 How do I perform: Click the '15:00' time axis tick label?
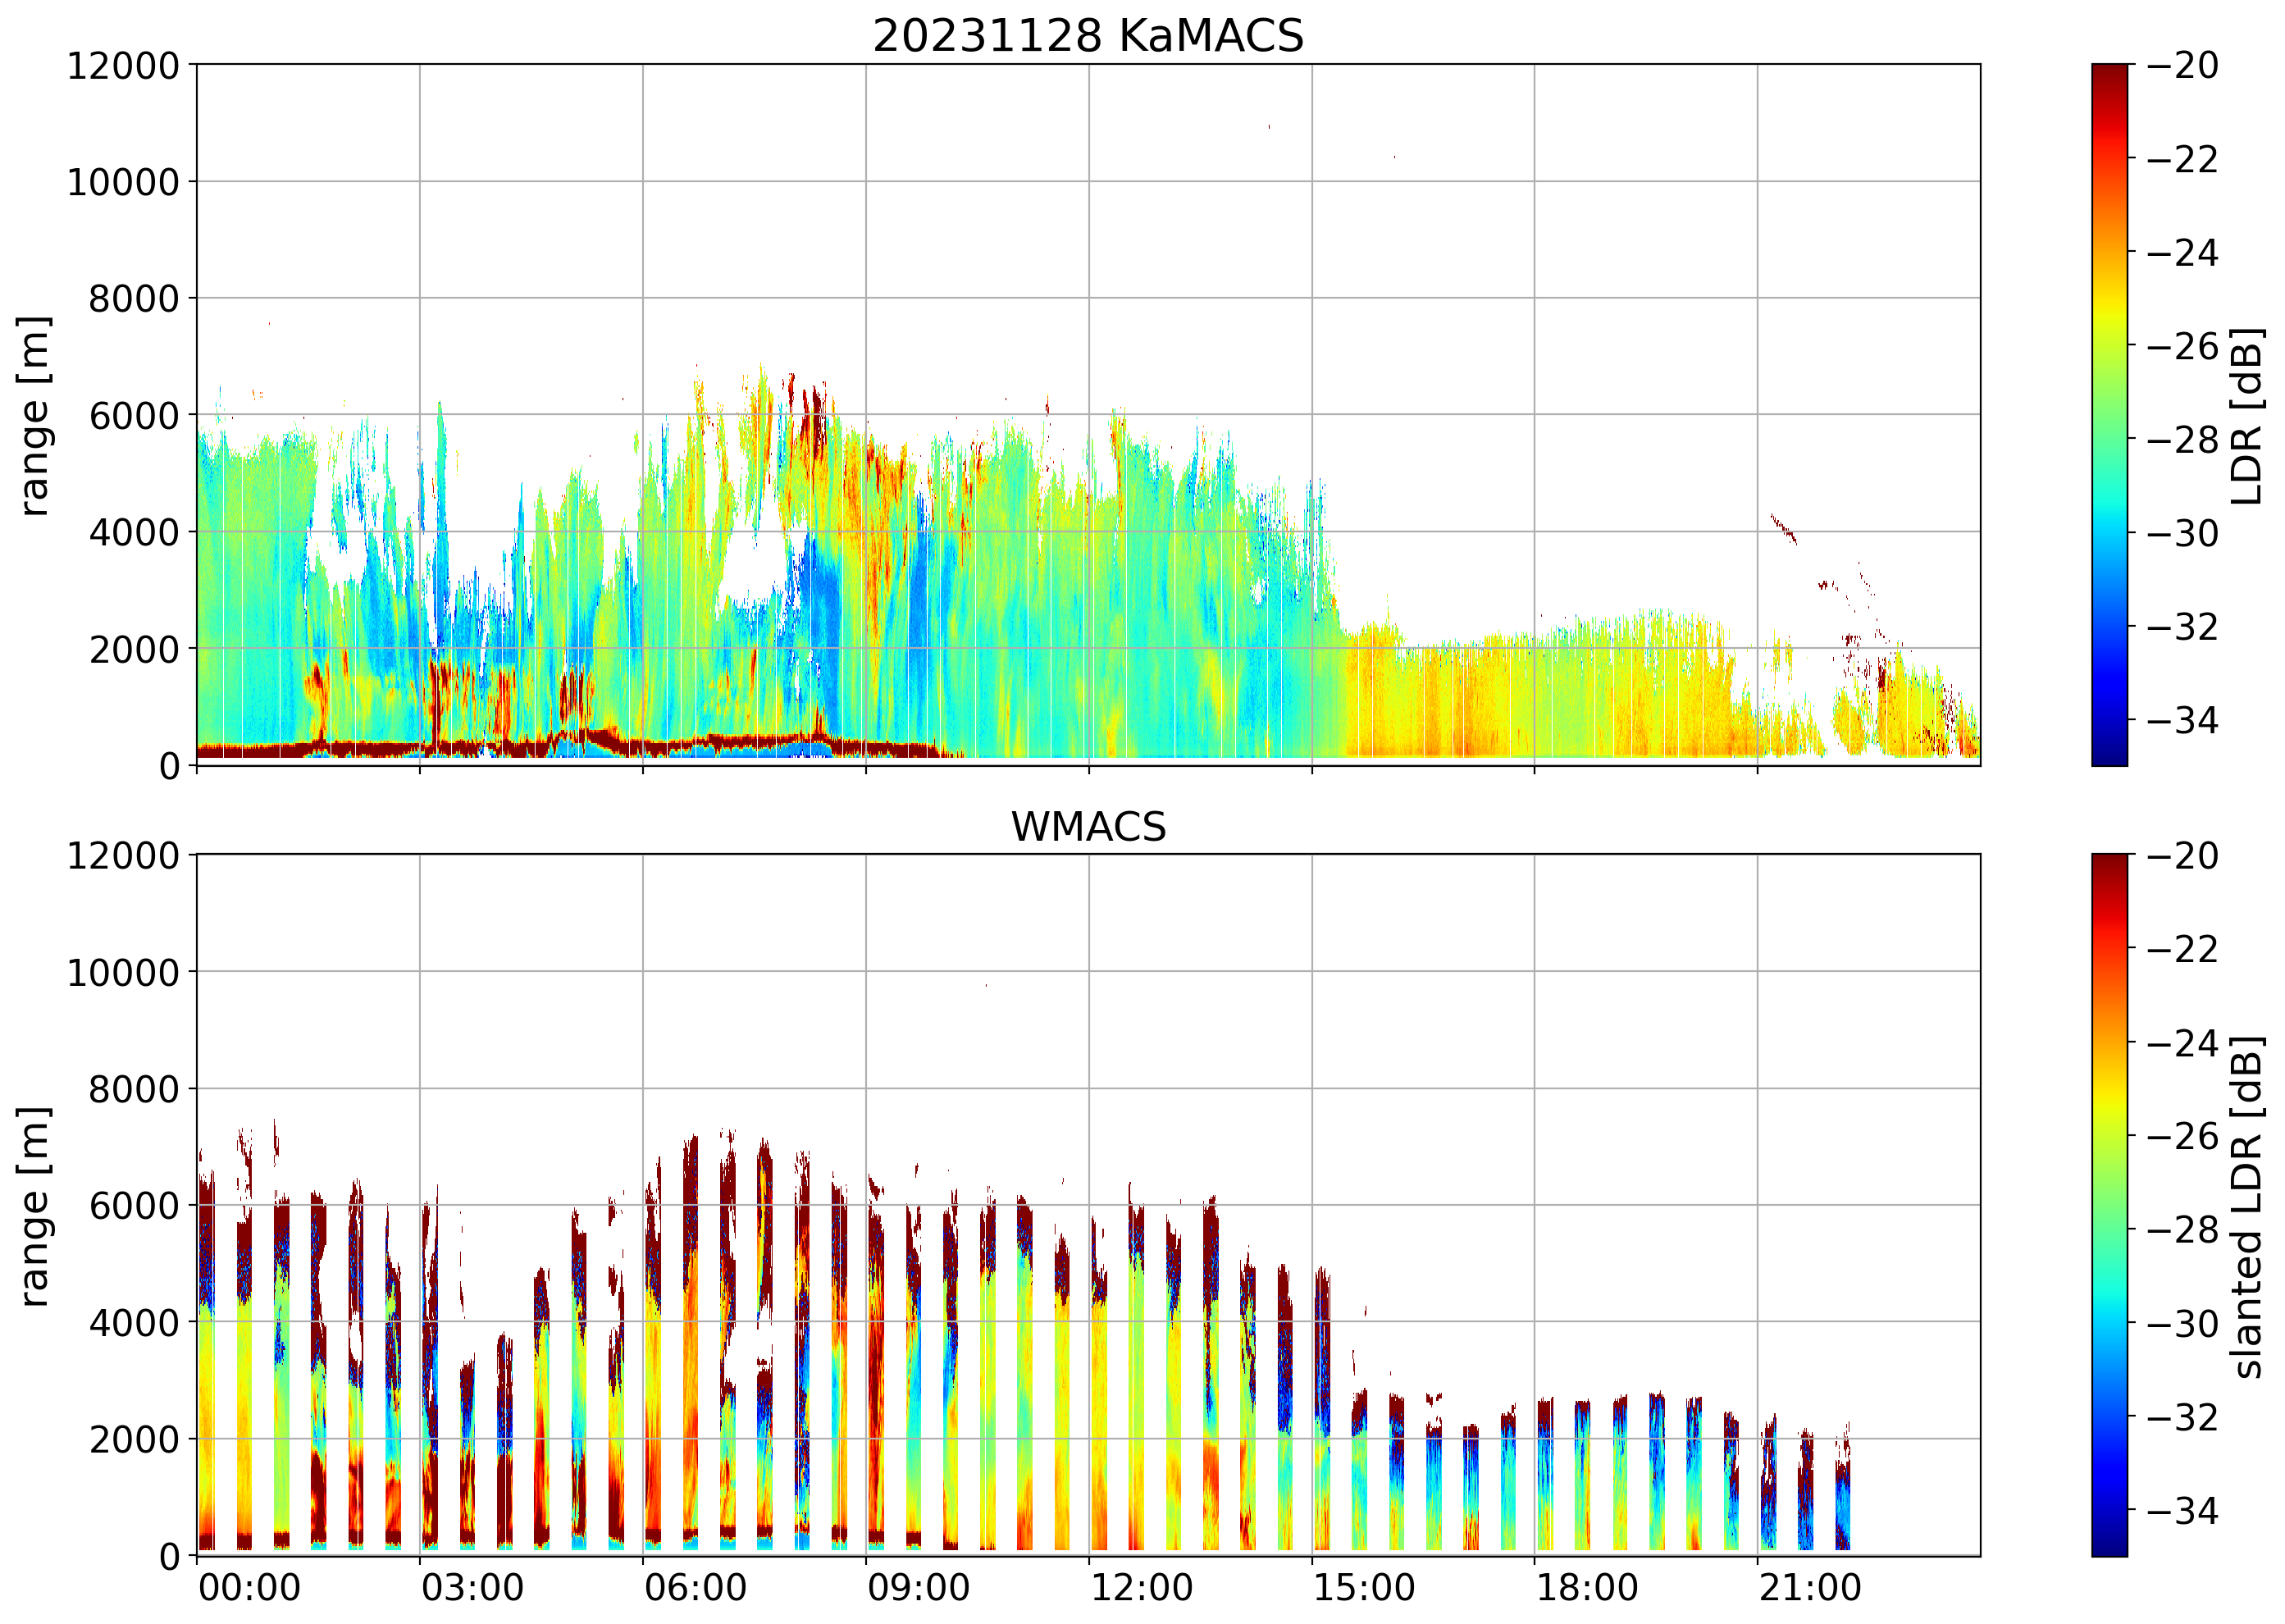pos(1364,1588)
